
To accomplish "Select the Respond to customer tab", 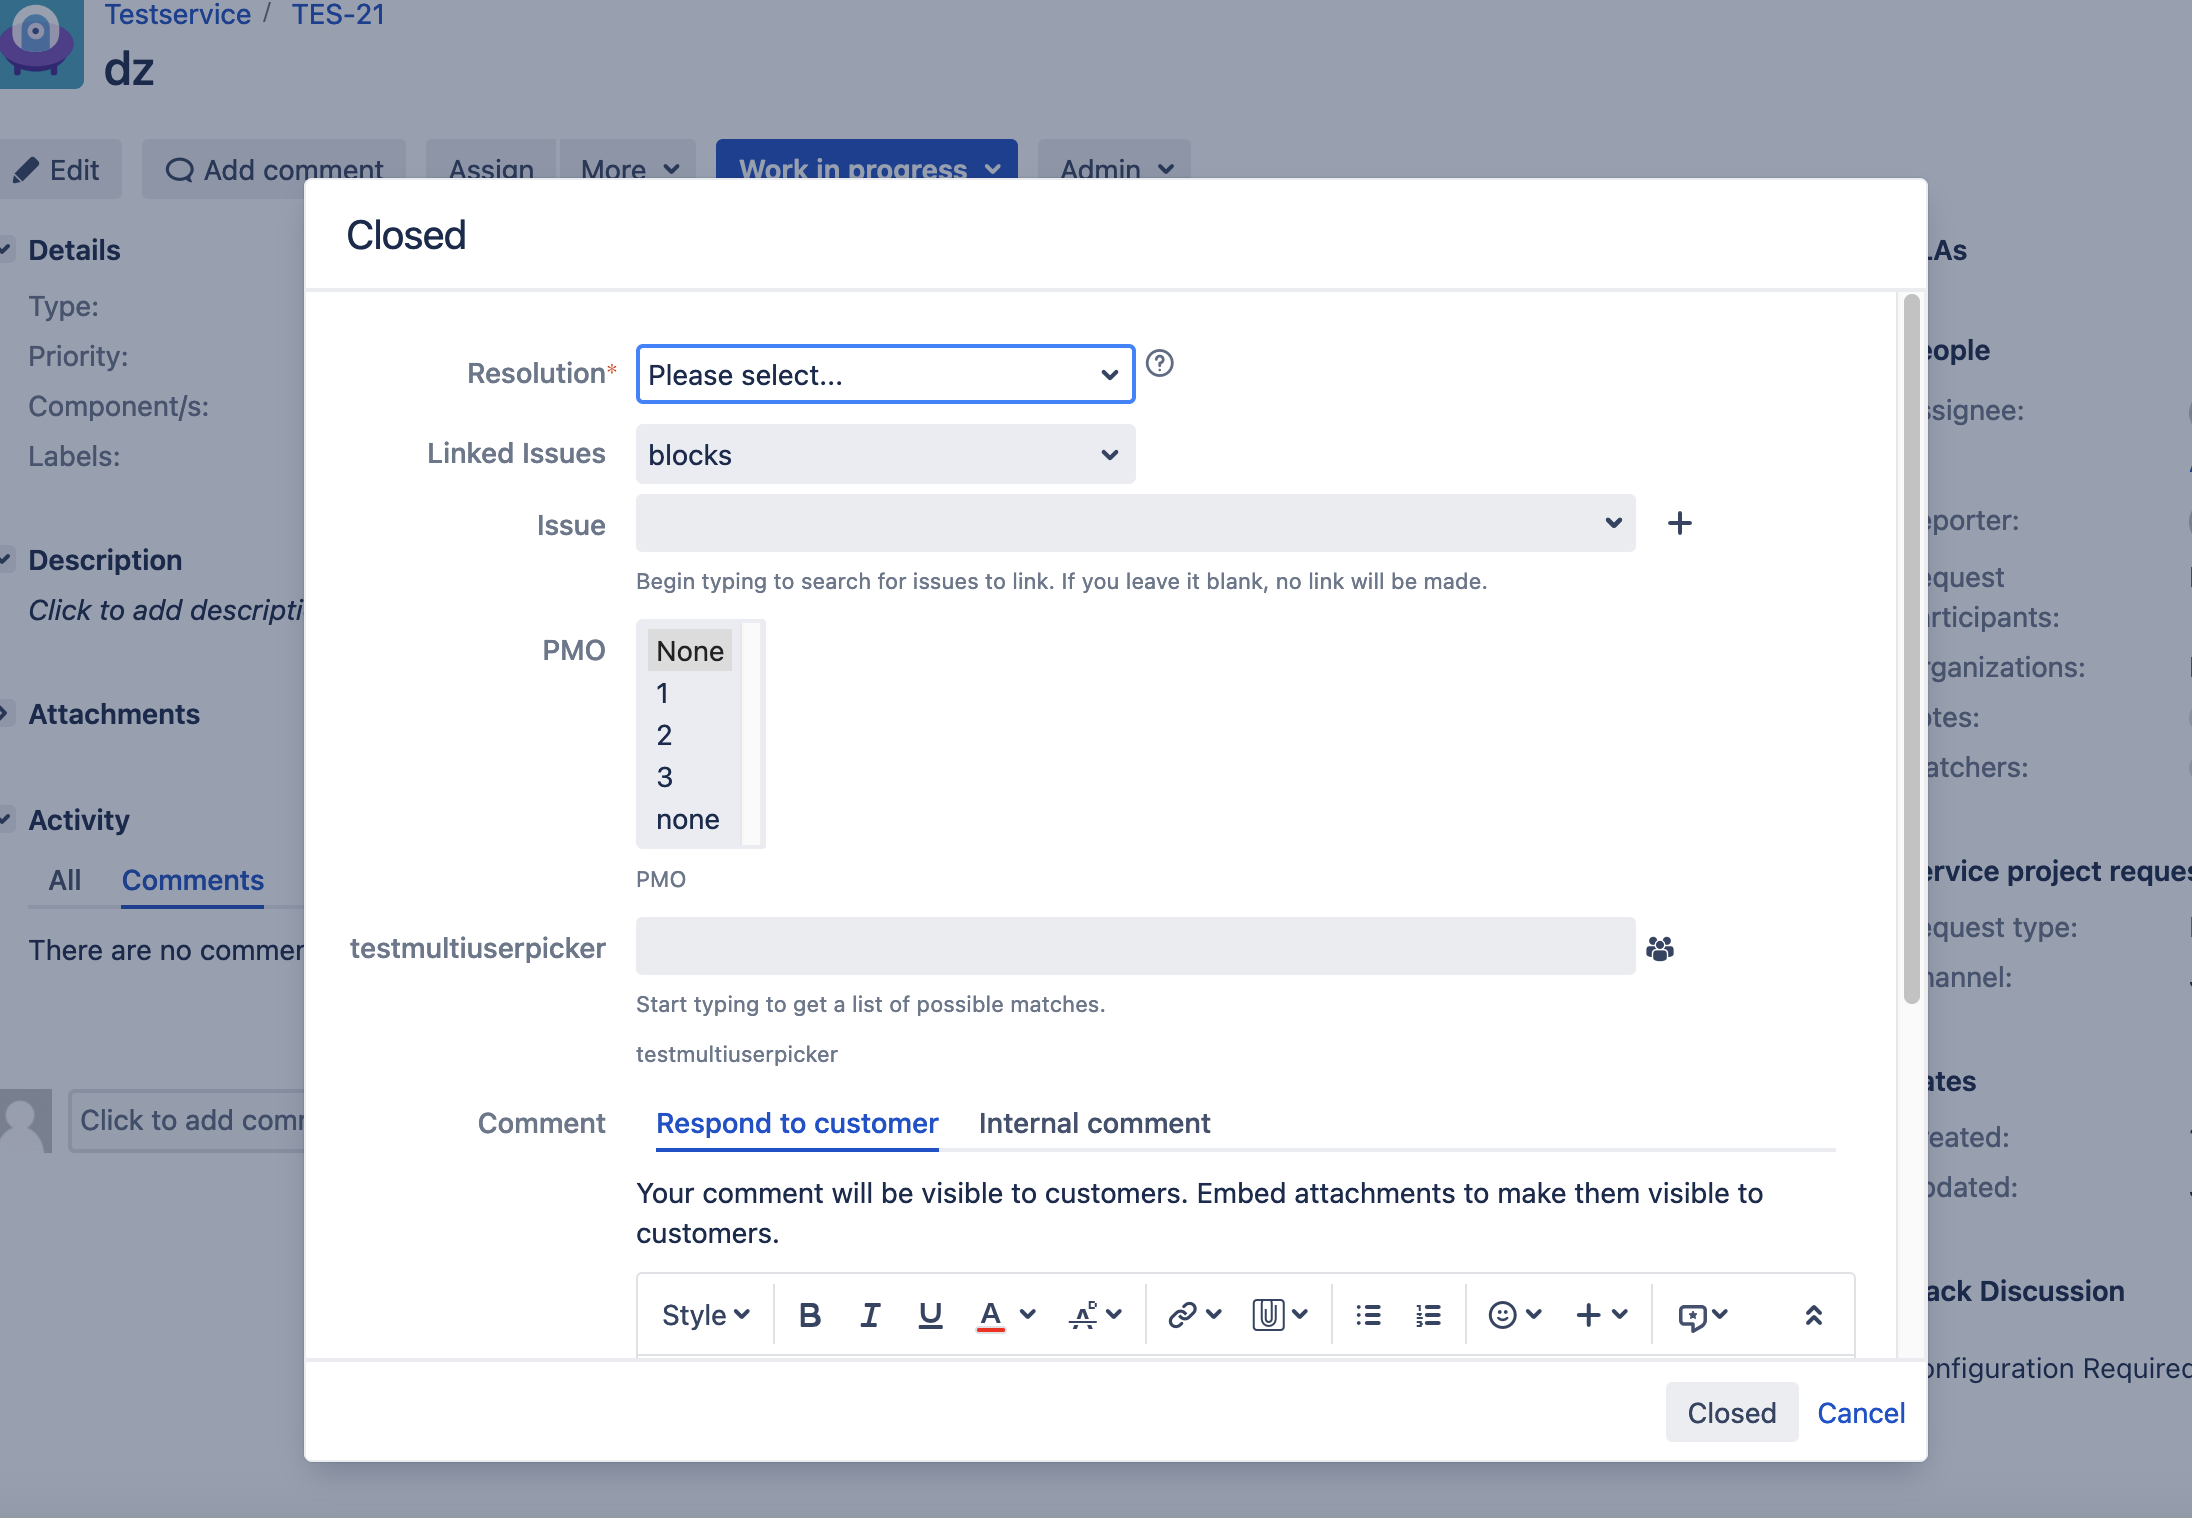I will (x=797, y=1123).
